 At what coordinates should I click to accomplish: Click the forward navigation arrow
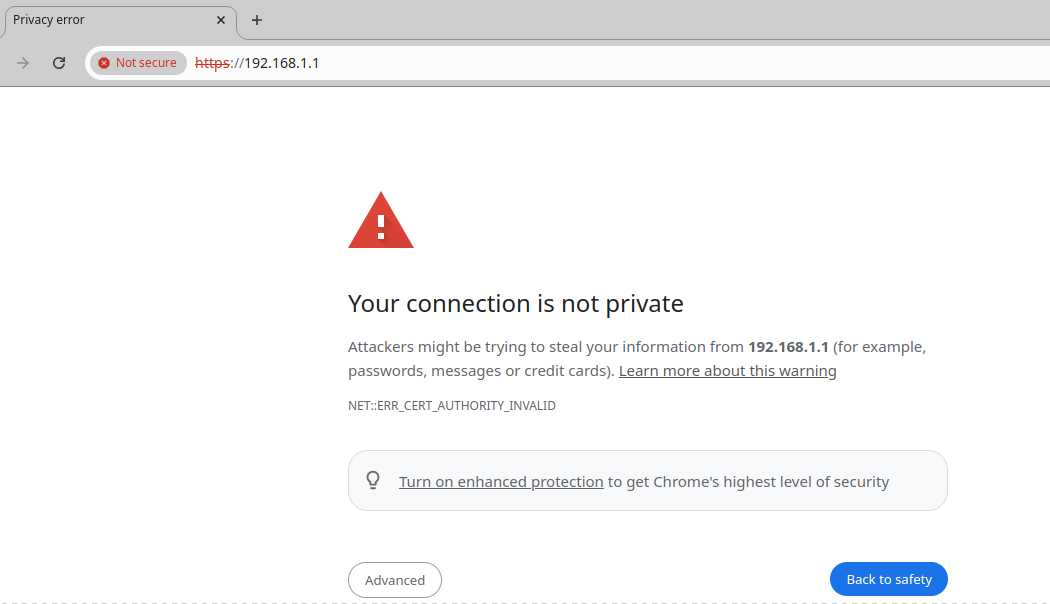coord(23,63)
